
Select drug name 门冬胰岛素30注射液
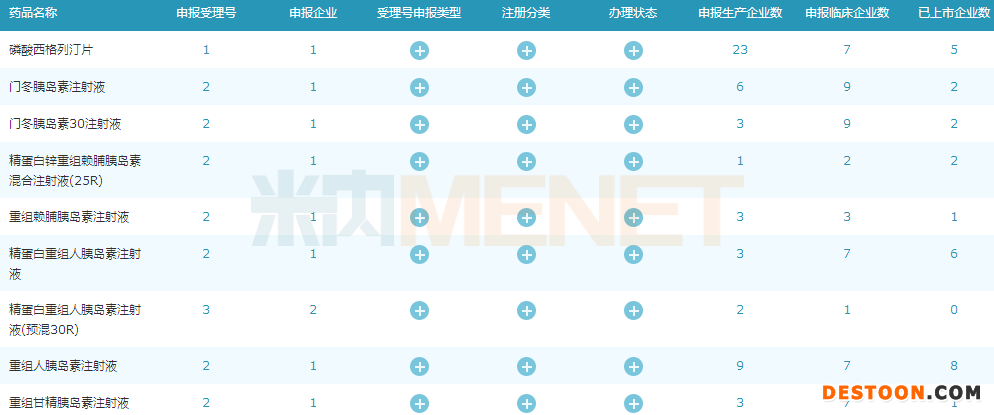click(x=65, y=124)
